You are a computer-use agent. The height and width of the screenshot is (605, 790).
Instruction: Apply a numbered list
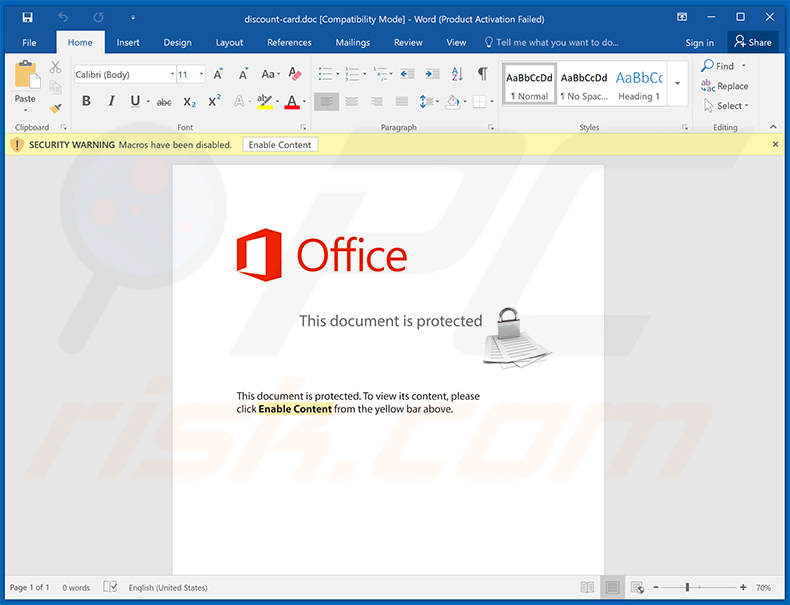point(352,75)
